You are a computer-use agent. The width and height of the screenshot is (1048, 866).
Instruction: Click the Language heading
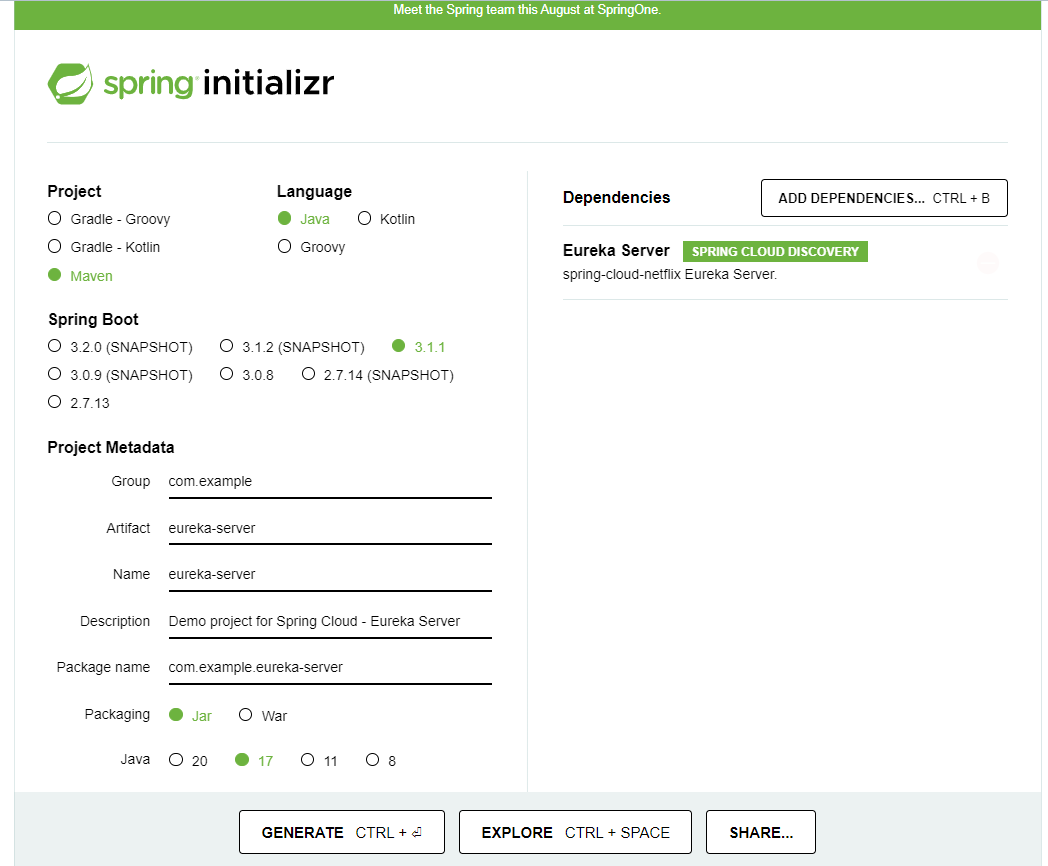pyautogui.click(x=314, y=191)
